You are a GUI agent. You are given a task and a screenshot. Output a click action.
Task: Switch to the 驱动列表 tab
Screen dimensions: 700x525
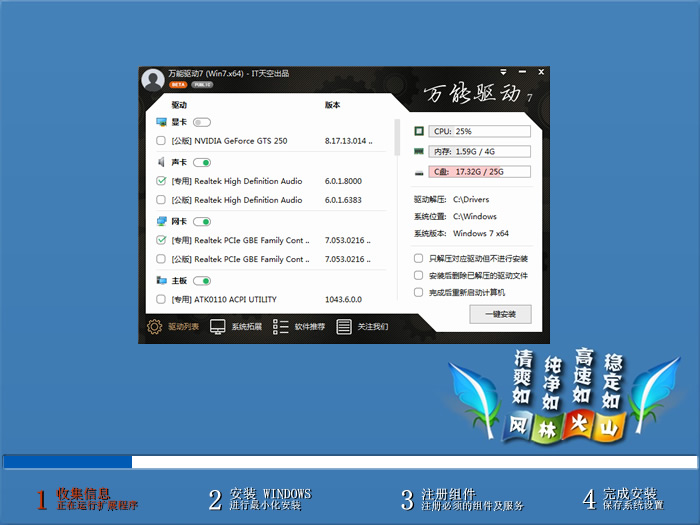point(183,327)
